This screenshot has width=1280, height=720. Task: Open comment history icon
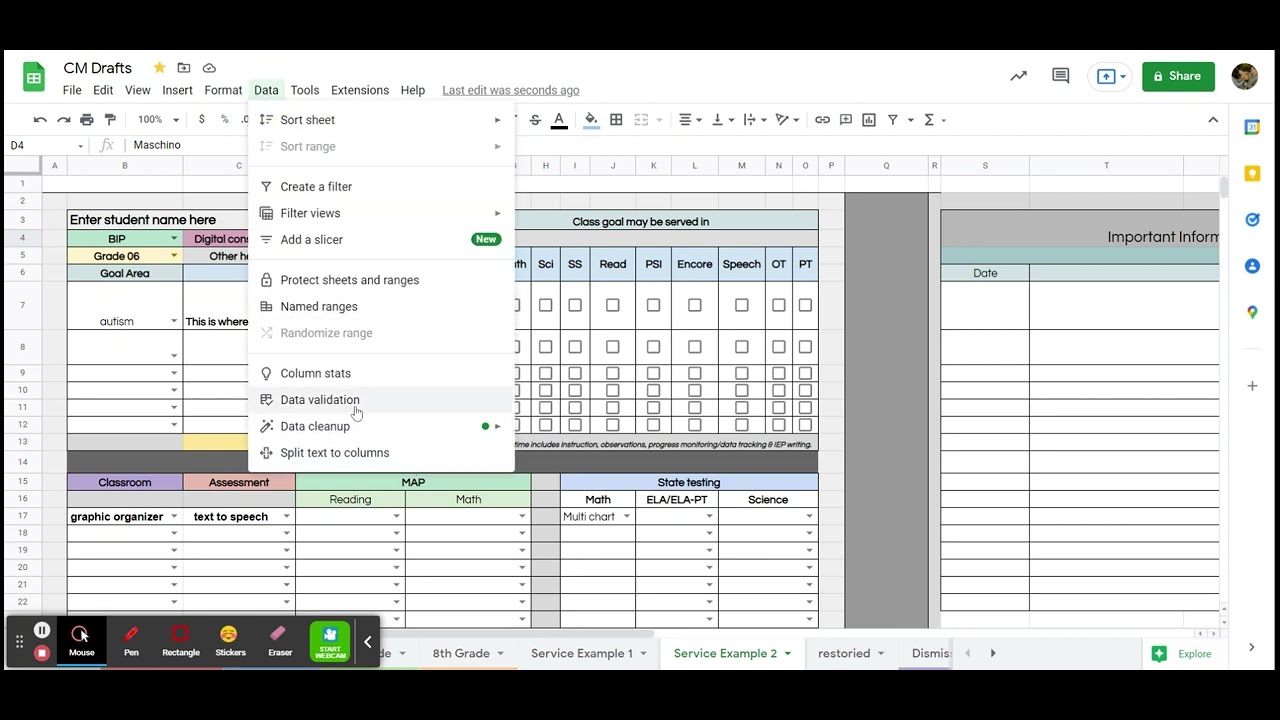coord(1061,76)
